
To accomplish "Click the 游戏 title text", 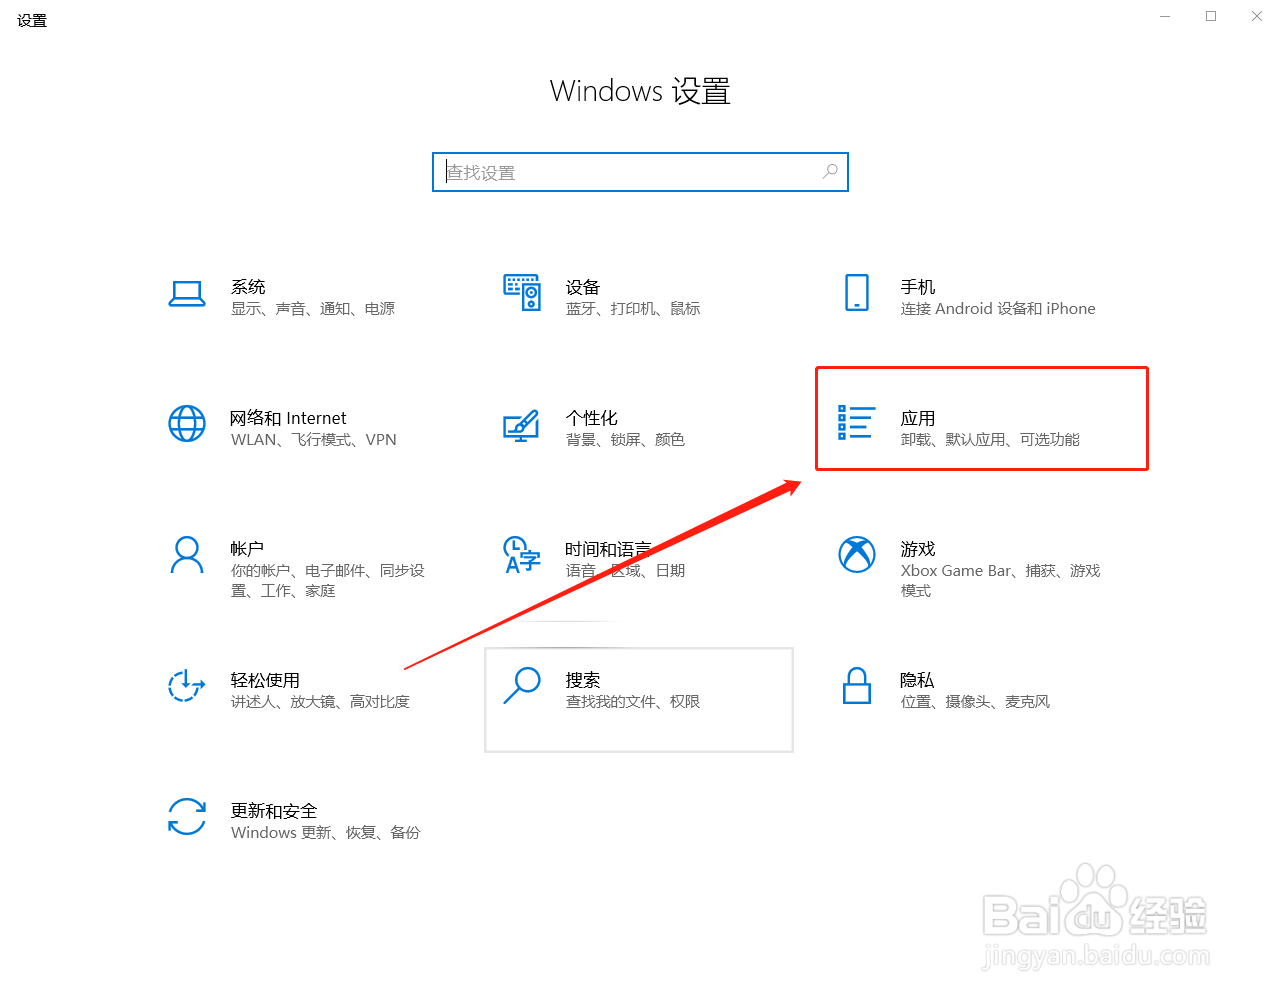I will point(918,549).
